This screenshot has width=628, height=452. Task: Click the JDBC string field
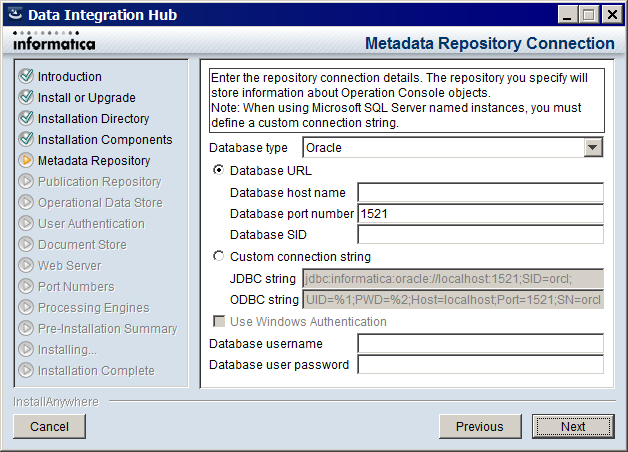pos(453,278)
